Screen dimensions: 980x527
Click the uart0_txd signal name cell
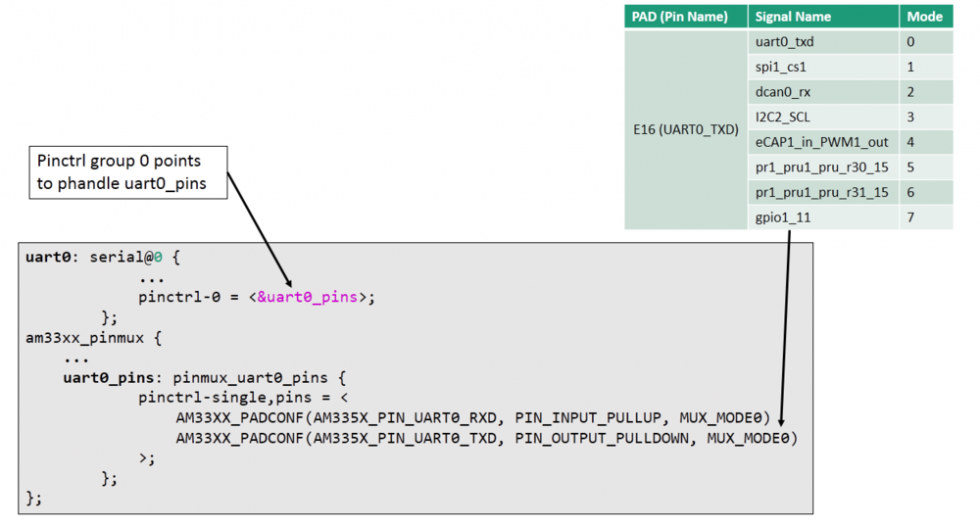[784, 42]
